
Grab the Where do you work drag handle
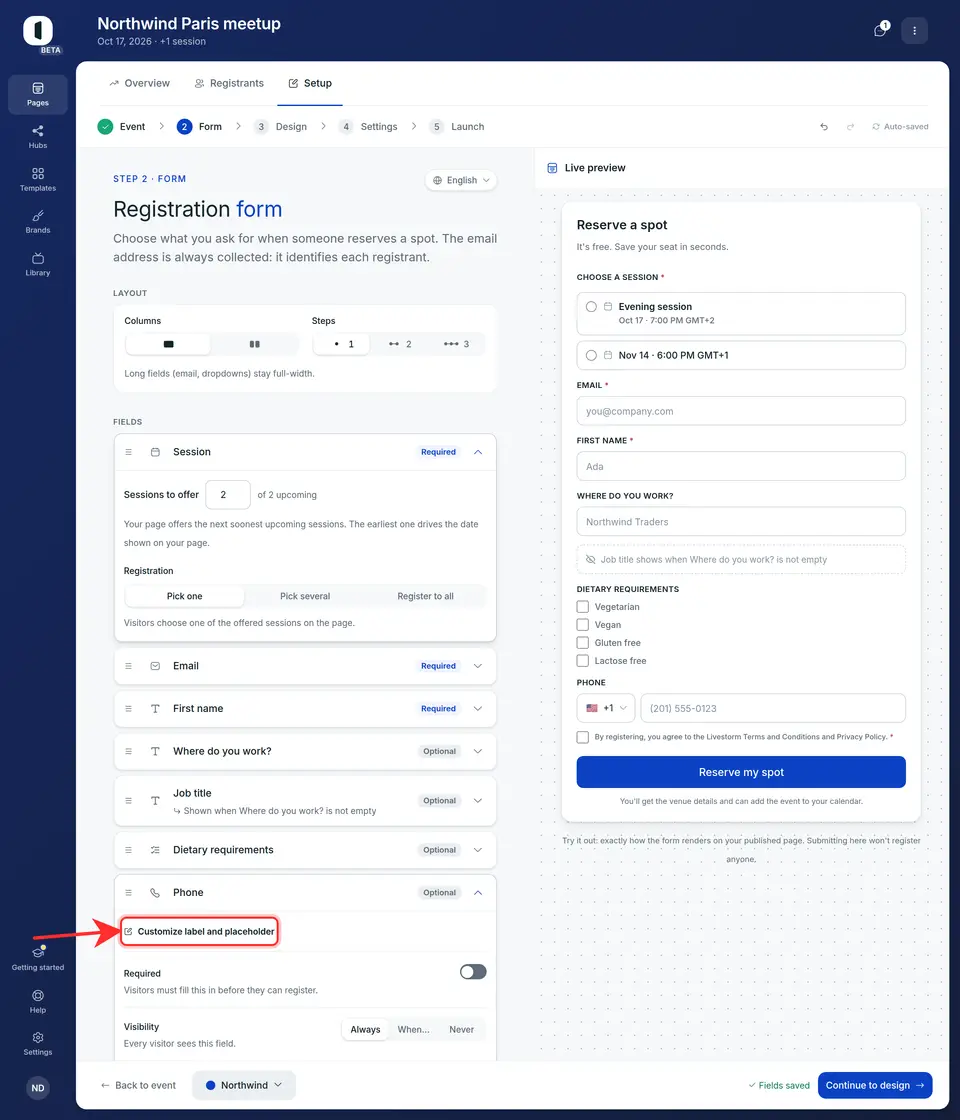pos(129,751)
